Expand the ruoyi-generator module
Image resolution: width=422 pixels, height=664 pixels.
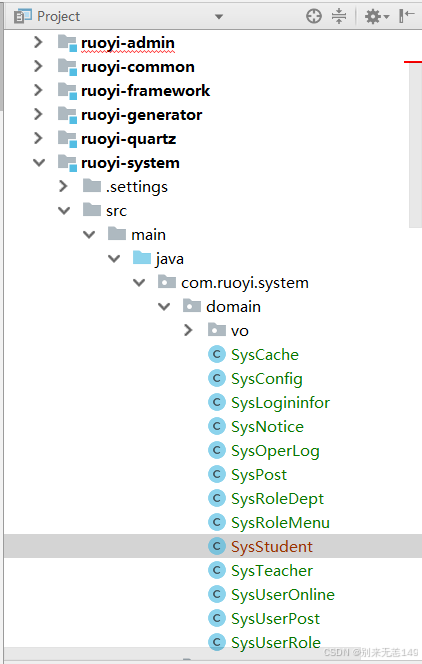point(38,114)
